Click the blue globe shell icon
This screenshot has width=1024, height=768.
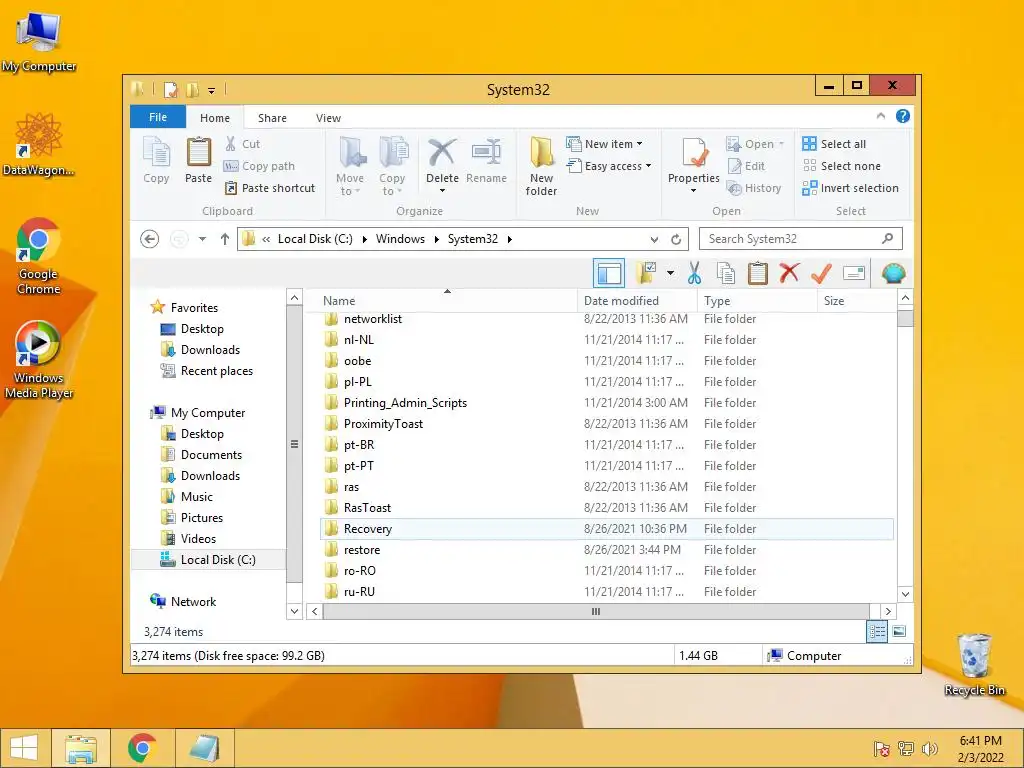coord(893,273)
